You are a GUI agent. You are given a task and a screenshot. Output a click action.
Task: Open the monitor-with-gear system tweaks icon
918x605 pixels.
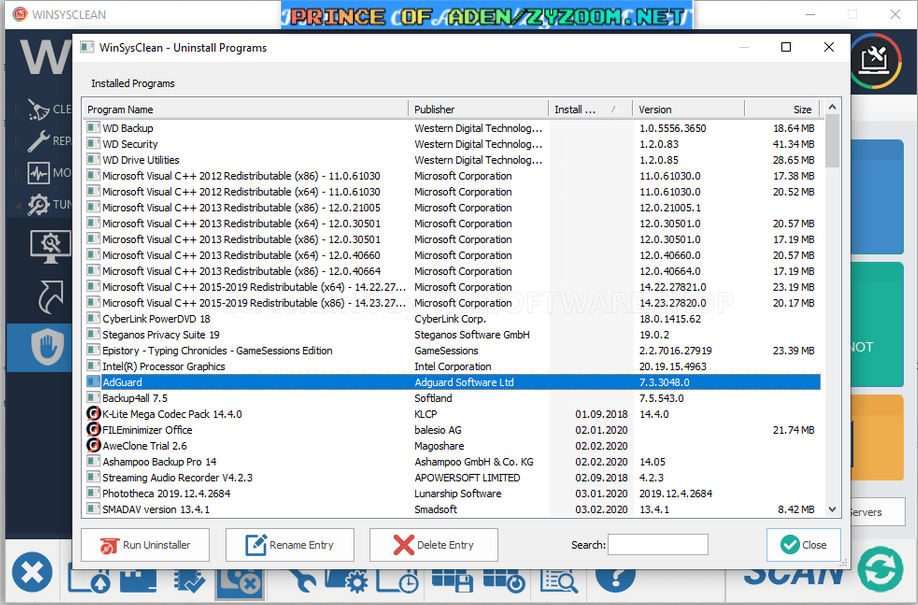click(50, 247)
